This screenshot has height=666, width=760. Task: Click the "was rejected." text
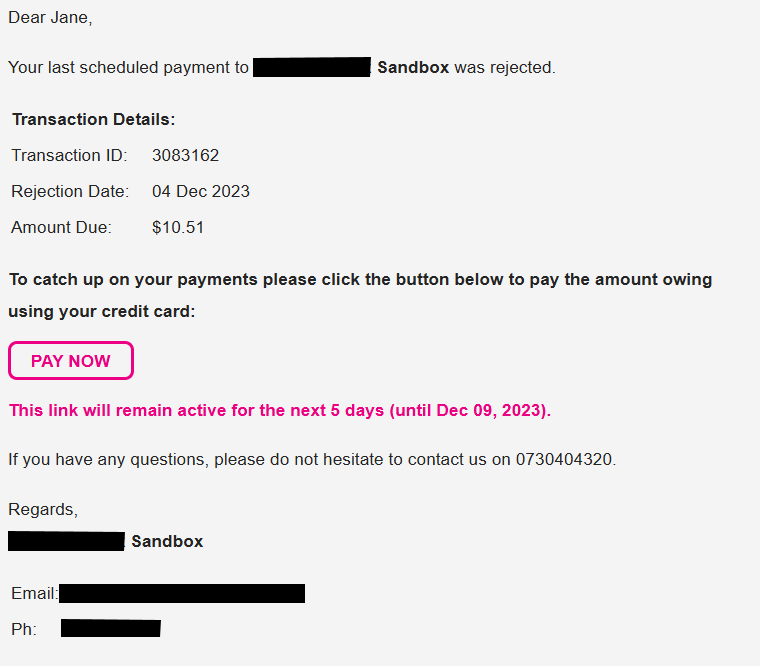[504, 68]
